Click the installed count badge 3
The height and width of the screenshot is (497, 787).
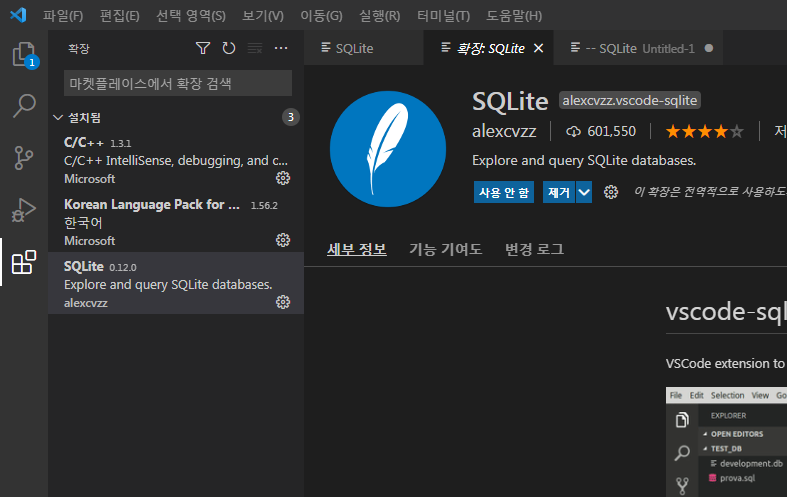[290, 117]
